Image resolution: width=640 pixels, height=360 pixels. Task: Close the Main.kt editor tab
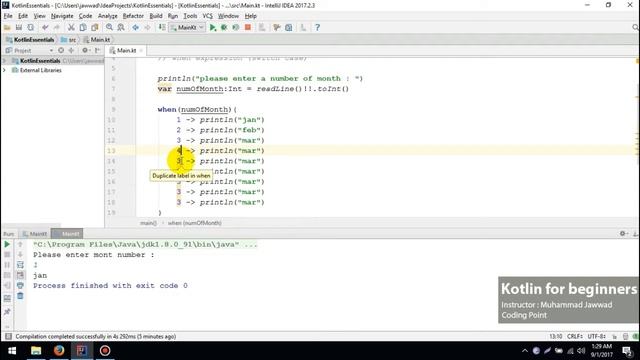click(141, 51)
